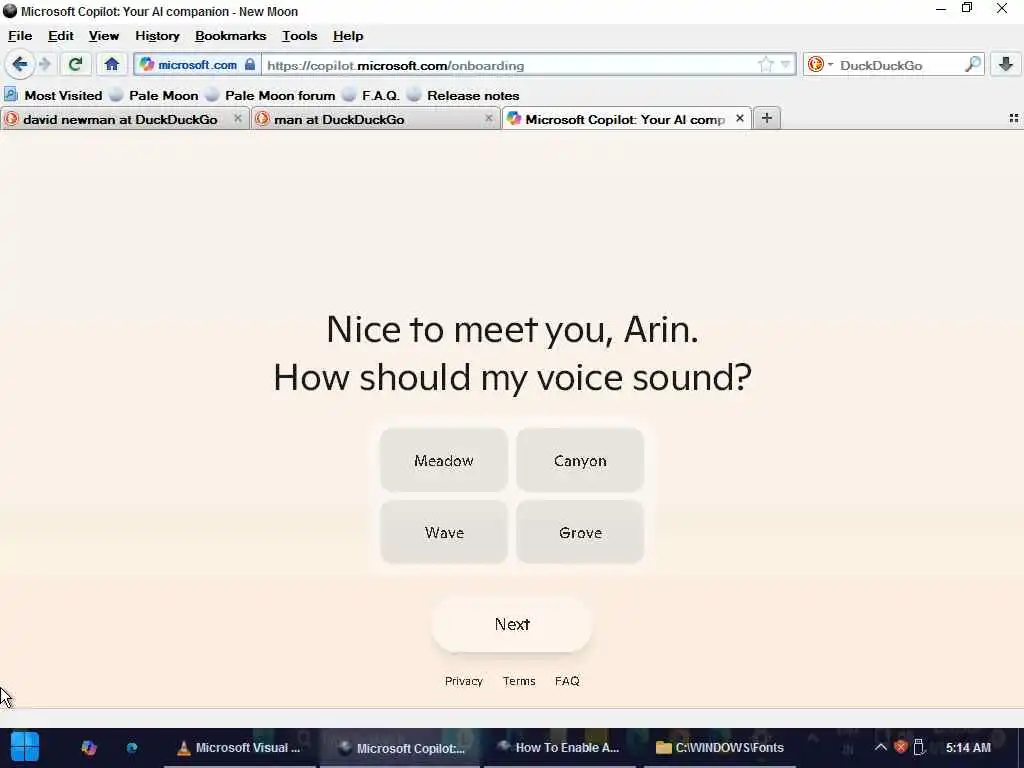This screenshot has width=1024, height=768.
Task: Reload the current page
Action: click(x=75, y=64)
